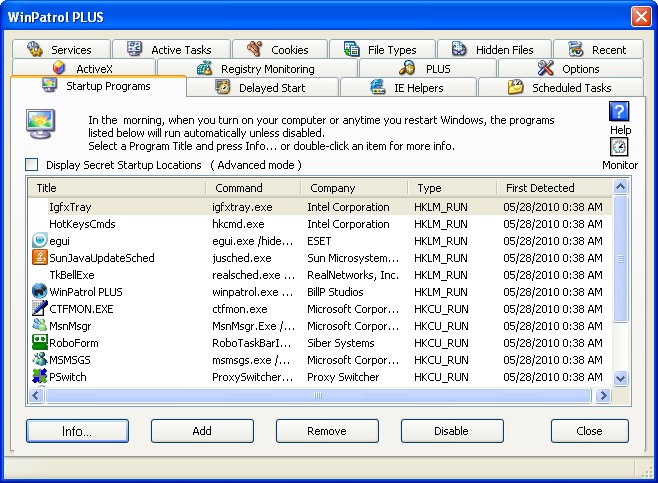
Task: Click the SunJavaUpdateSched Java icon
Action: pos(40,257)
